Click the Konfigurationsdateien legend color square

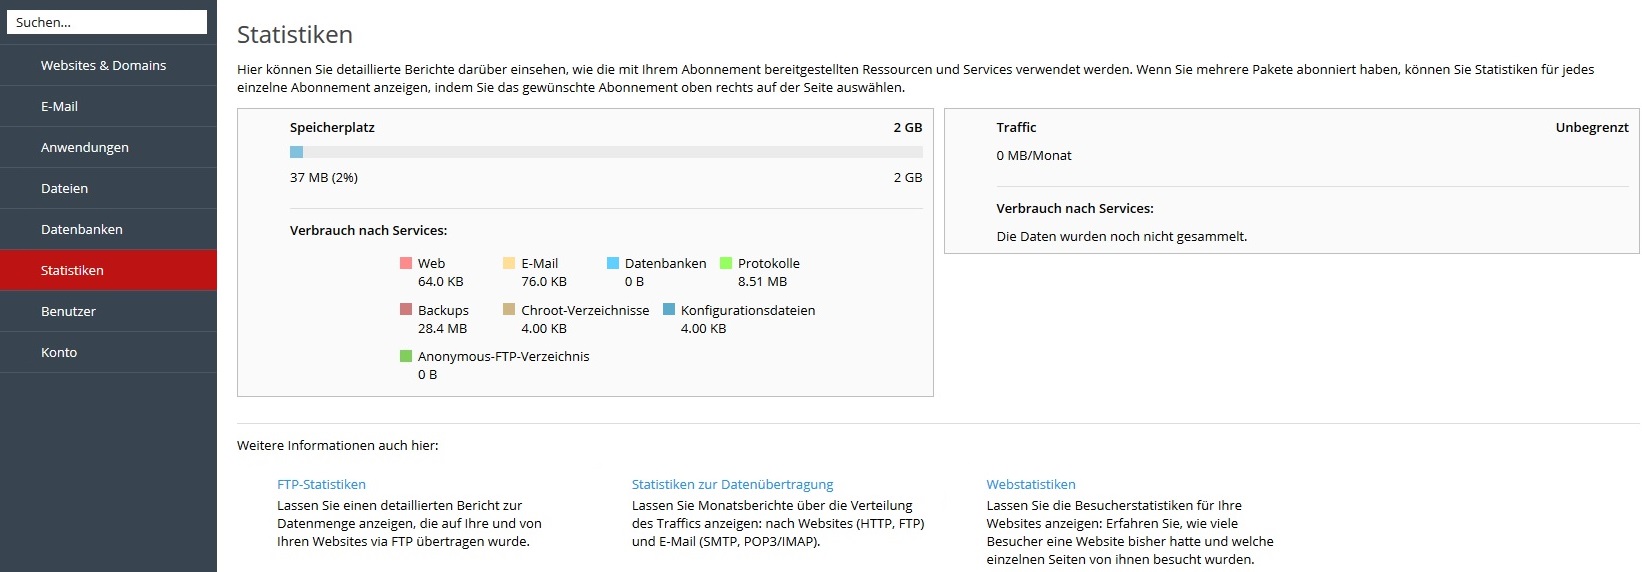(669, 310)
